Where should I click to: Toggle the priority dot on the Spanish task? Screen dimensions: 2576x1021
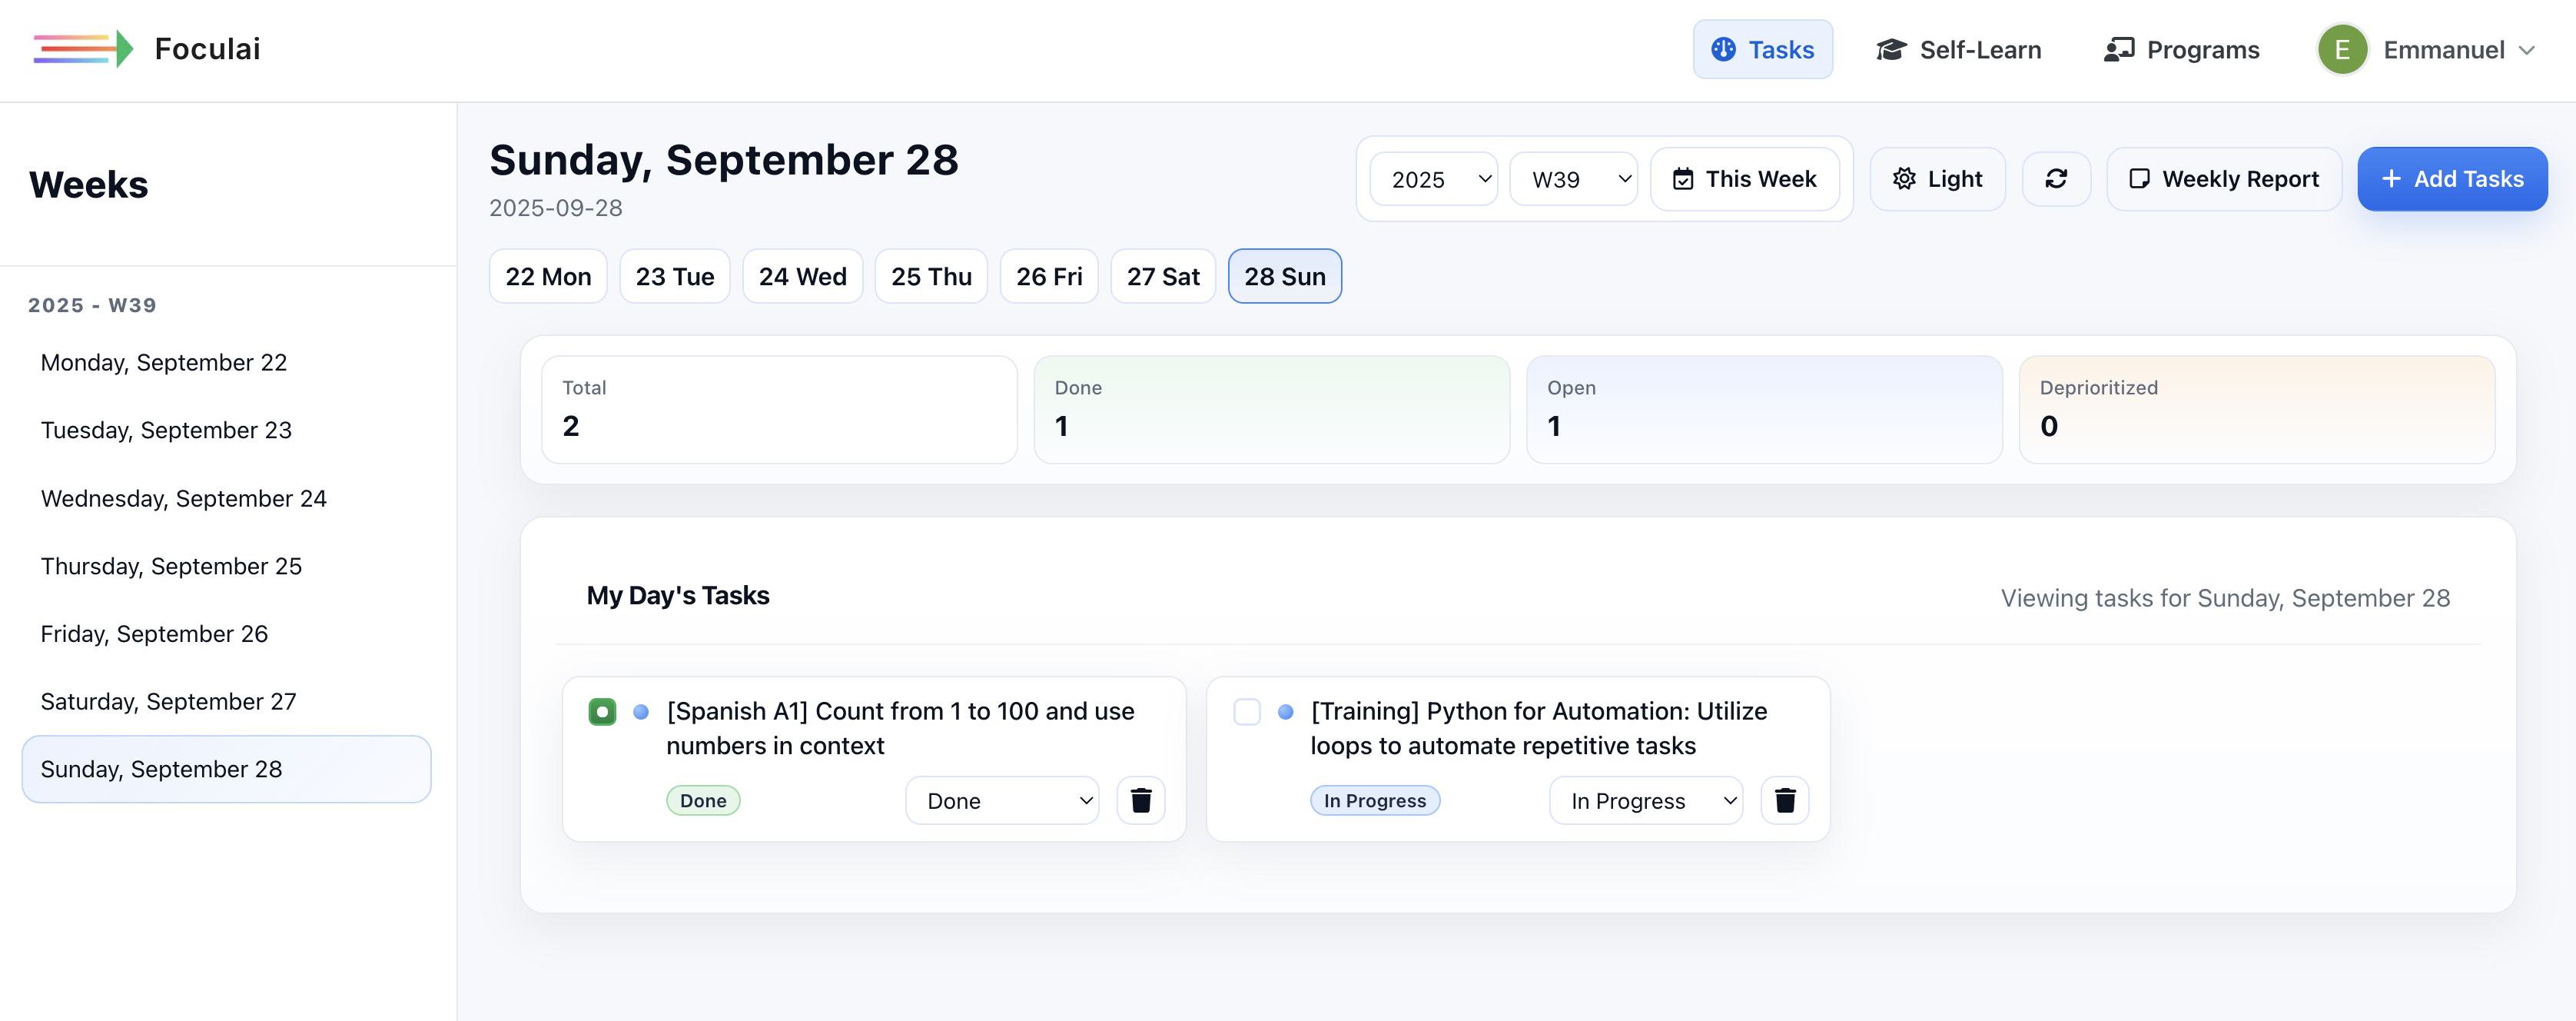pos(641,712)
